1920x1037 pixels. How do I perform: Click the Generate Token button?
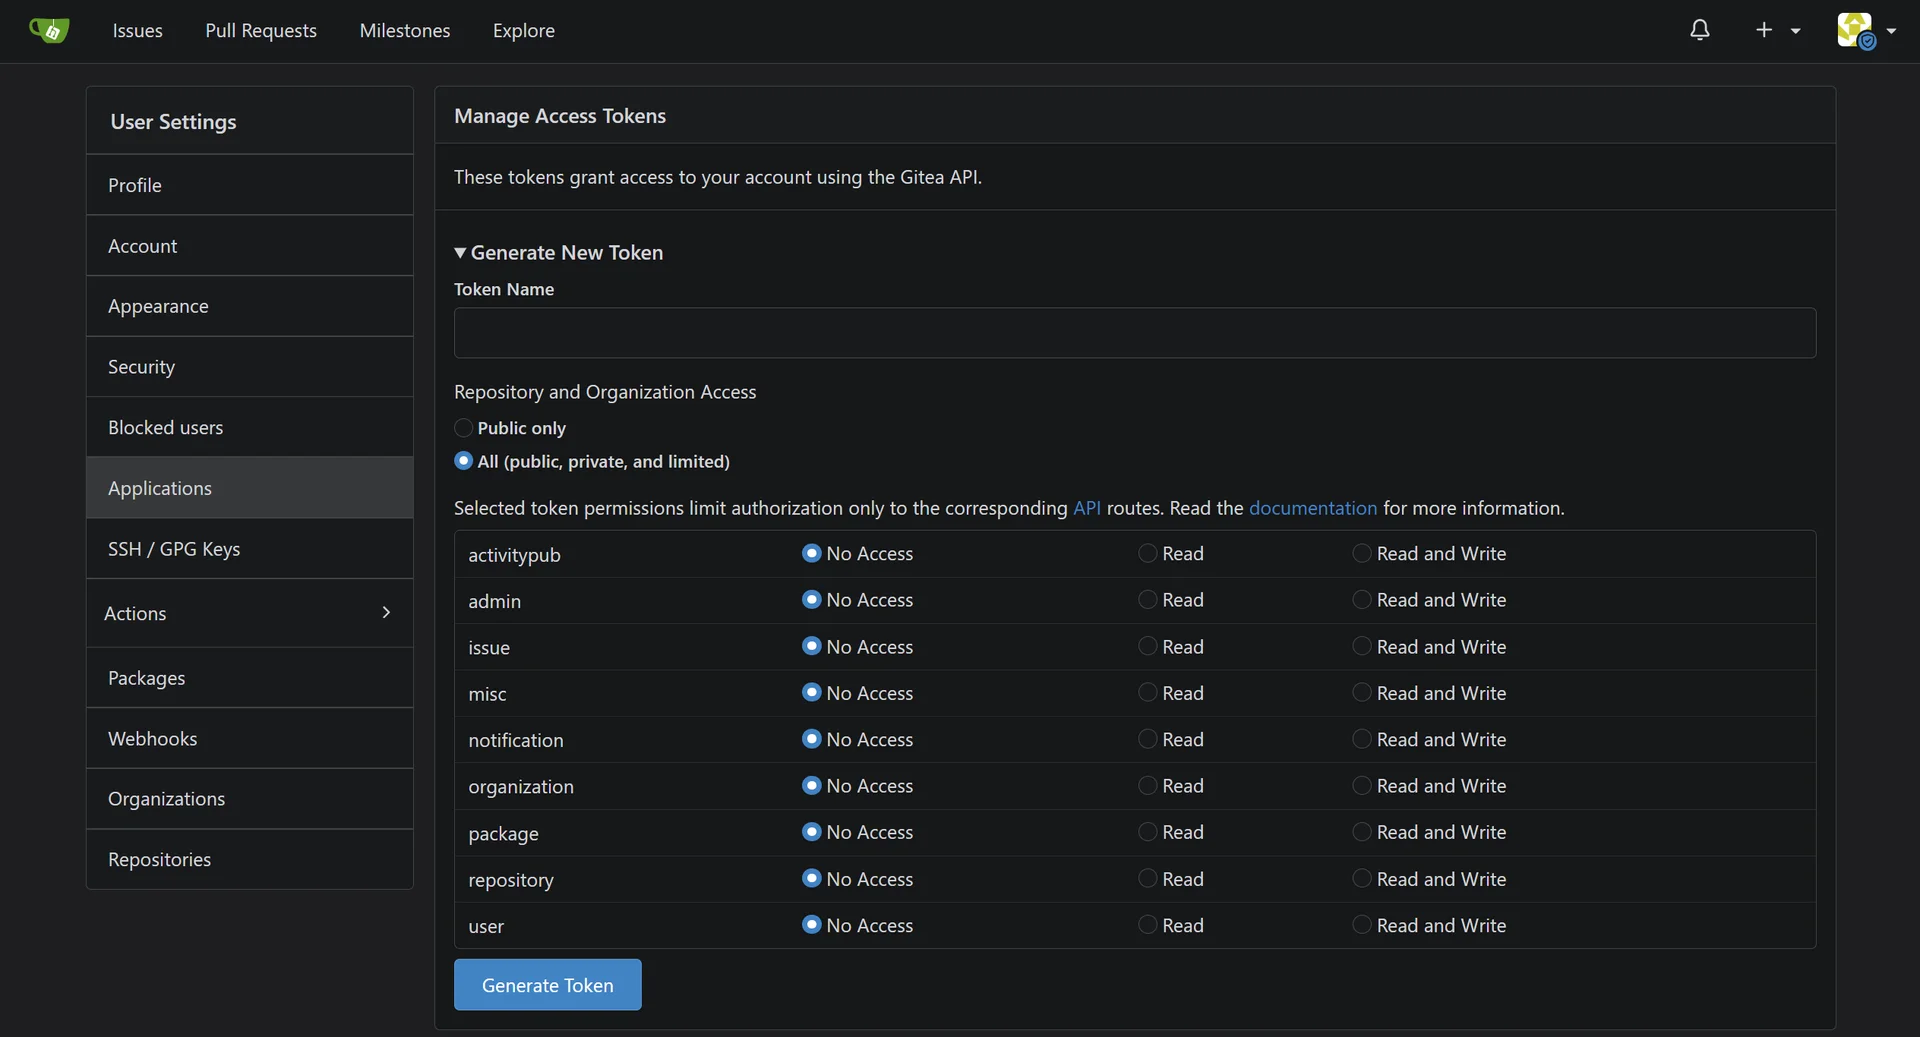pyautogui.click(x=547, y=985)
